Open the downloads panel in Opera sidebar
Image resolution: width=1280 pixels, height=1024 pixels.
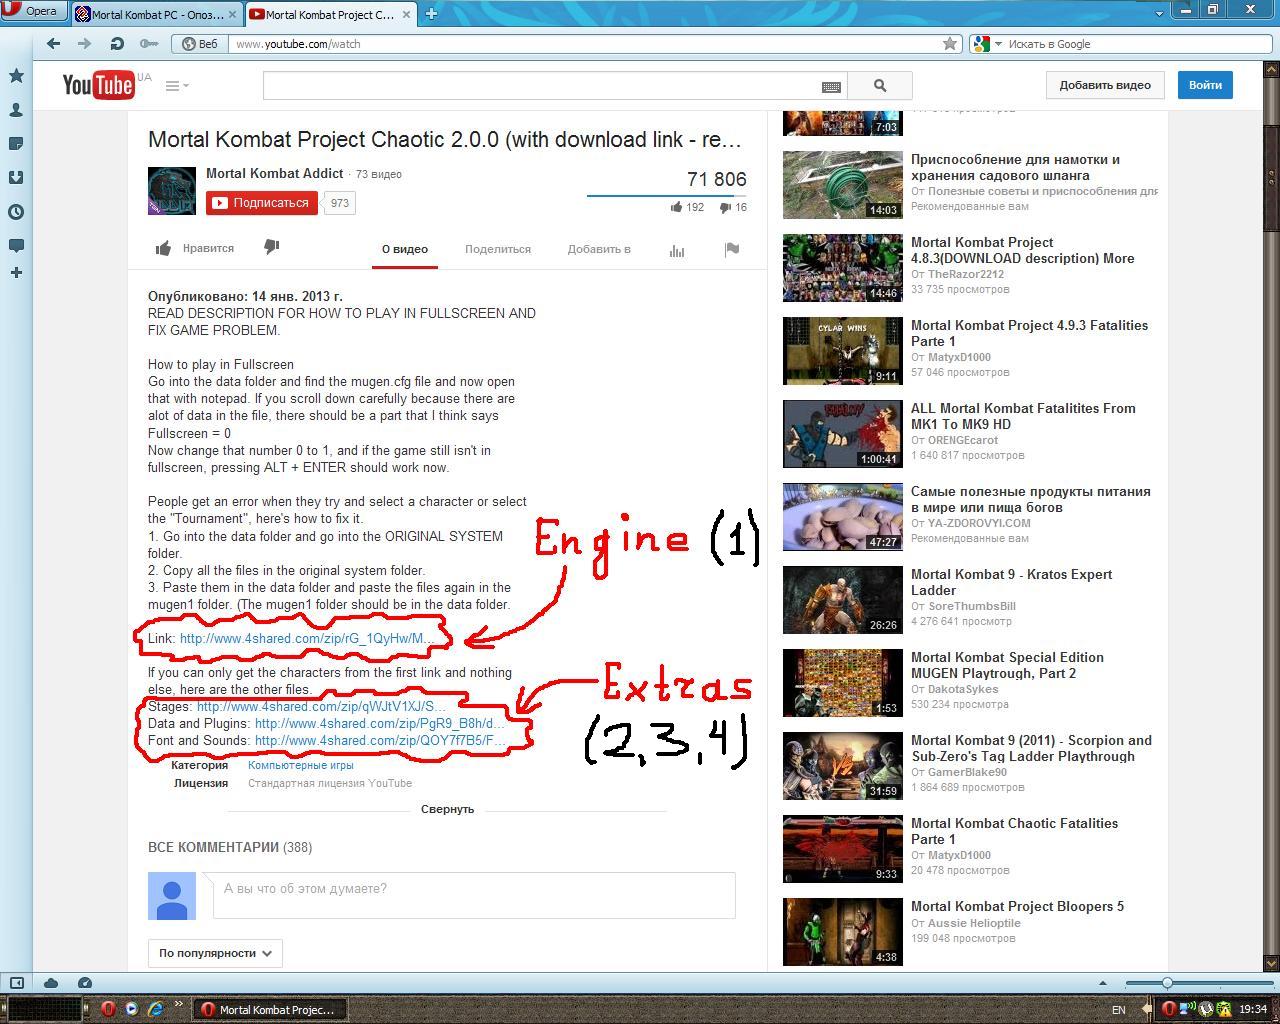click(16, 178)
